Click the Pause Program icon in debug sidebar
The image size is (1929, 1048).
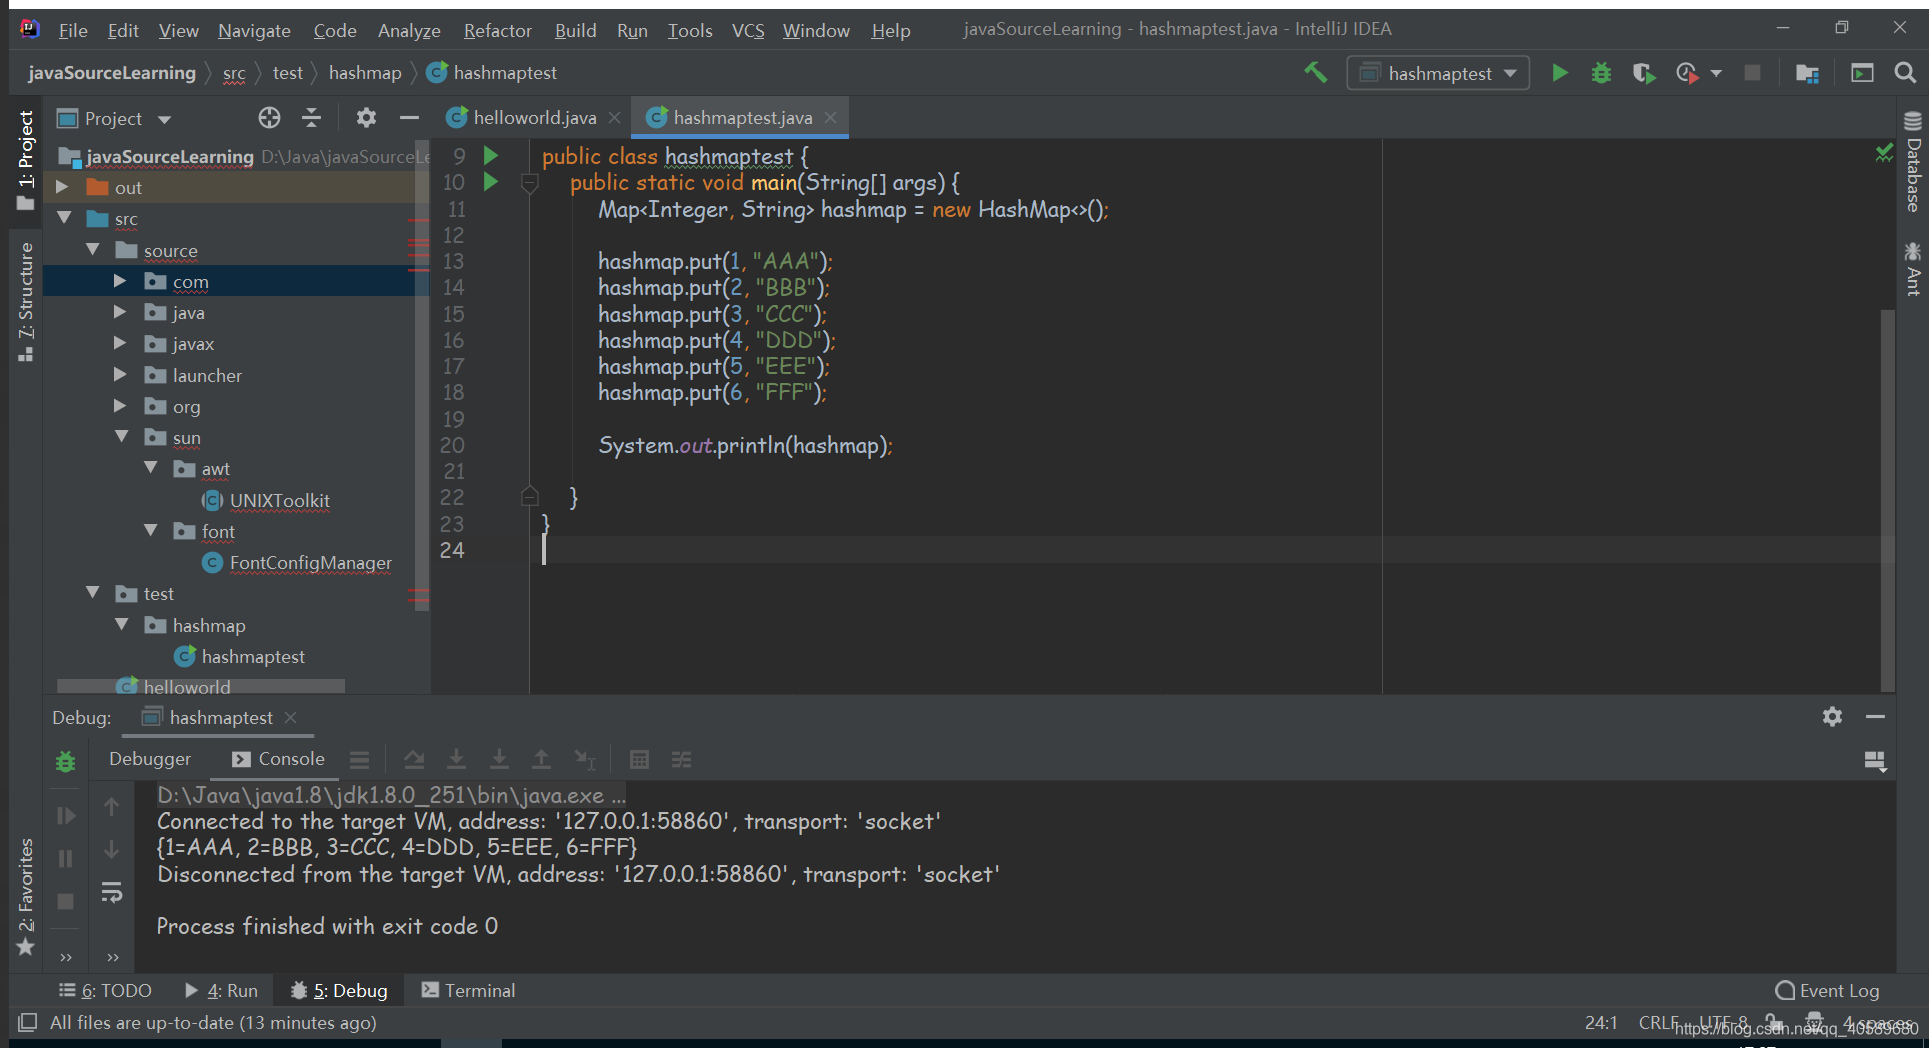point(66,859)
